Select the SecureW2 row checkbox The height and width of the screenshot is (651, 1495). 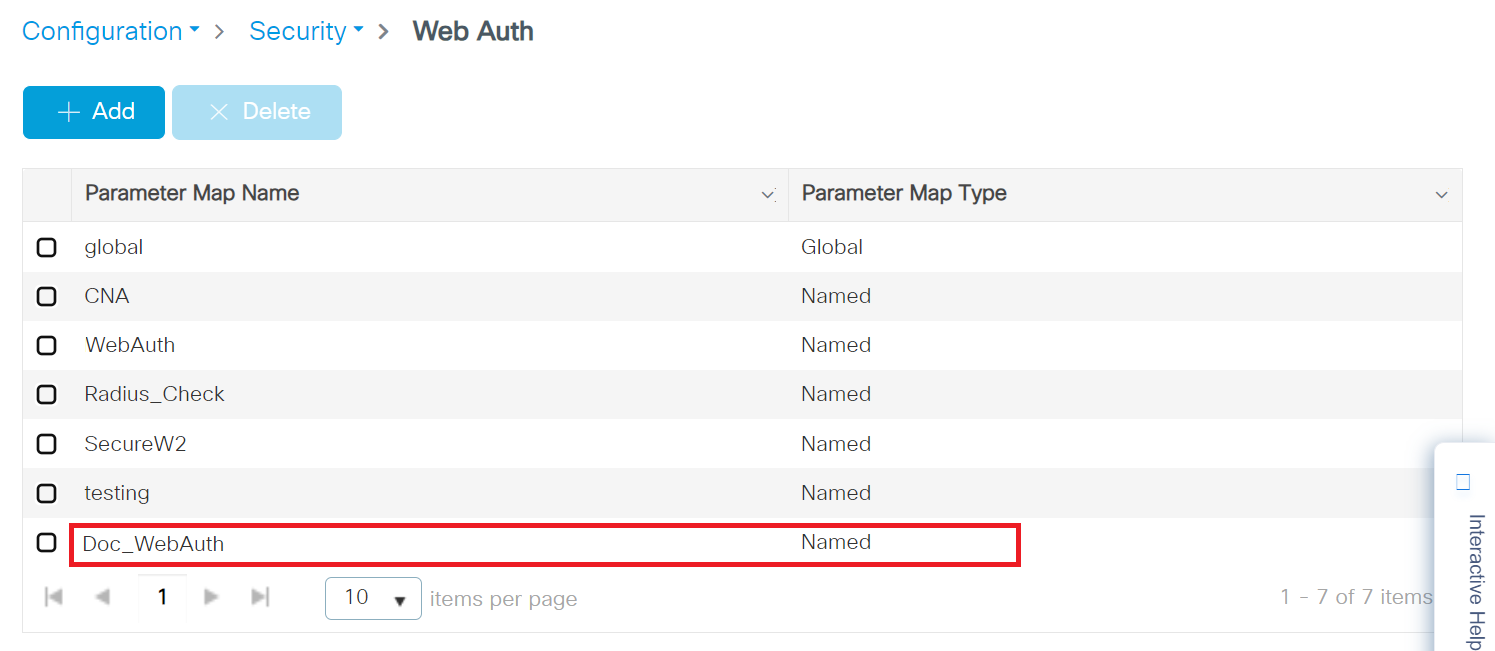(x=47, y=444)
